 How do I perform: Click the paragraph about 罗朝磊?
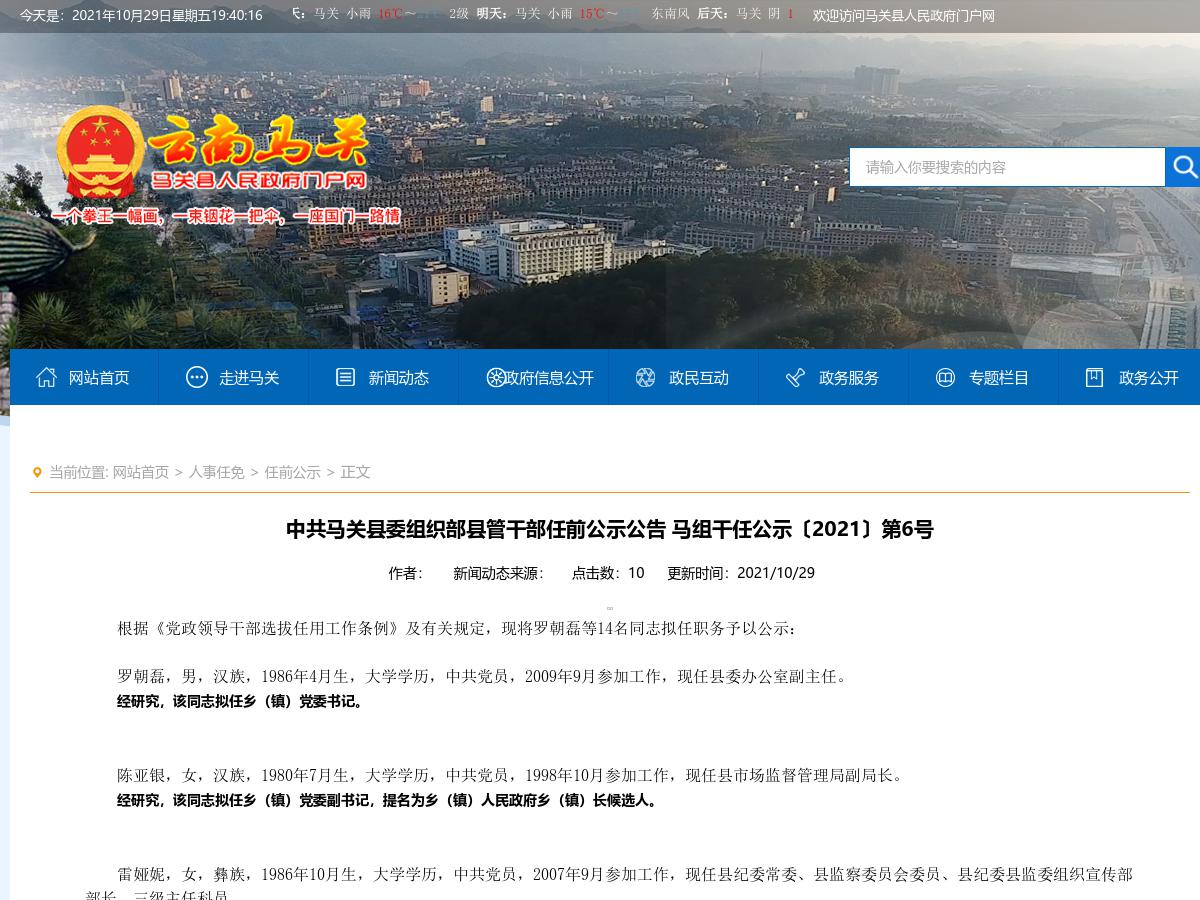(x=484, y=677)
